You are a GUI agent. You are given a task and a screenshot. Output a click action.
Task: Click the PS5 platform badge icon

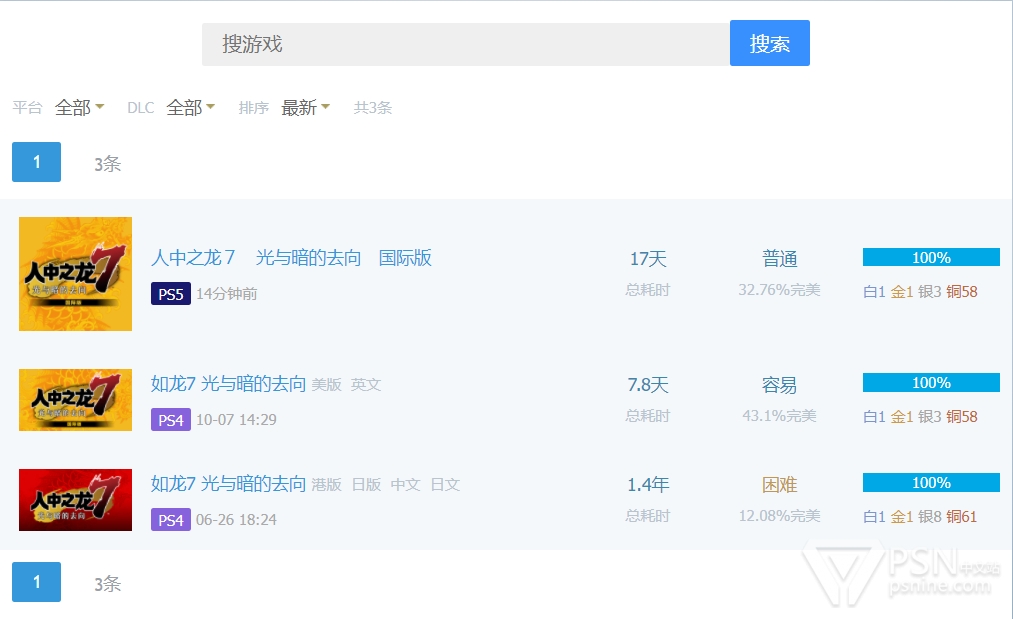(170, 294)
